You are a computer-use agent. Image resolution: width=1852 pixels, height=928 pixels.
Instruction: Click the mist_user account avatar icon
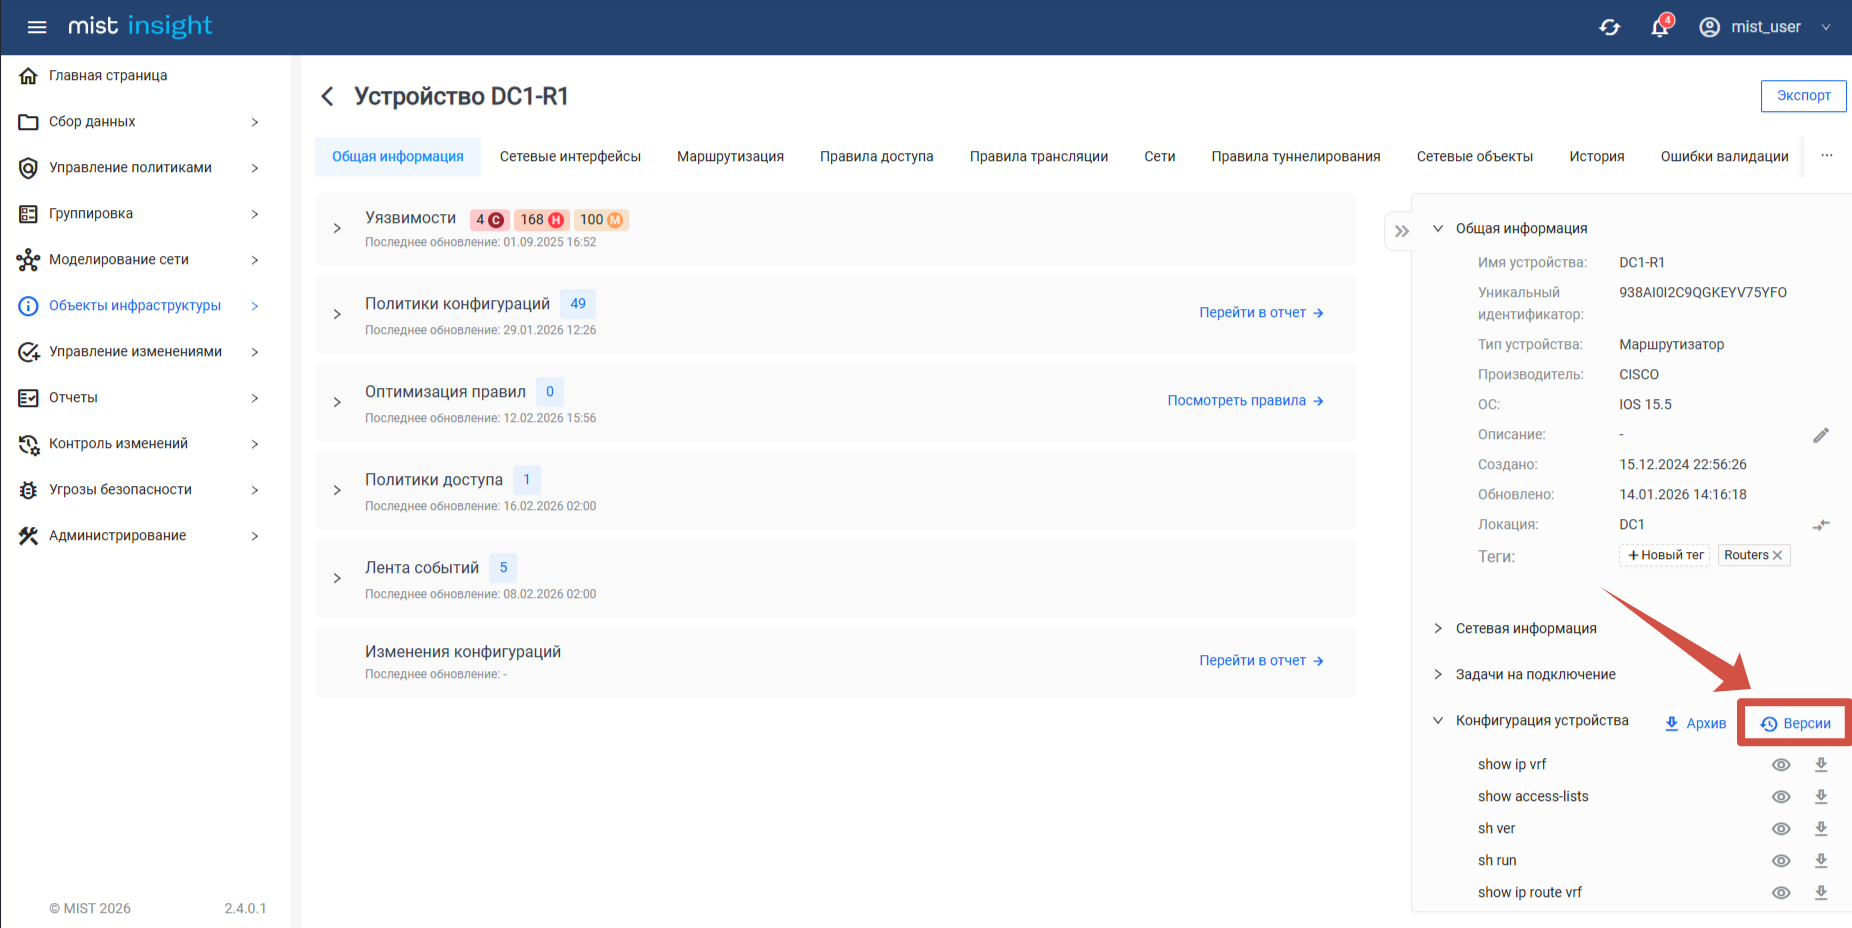(x=1710, y=27)
